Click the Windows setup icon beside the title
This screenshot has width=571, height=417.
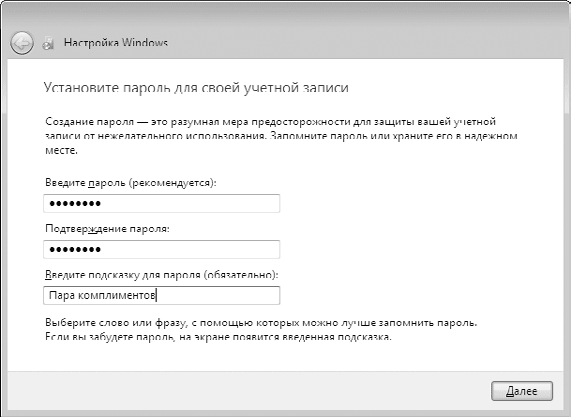pos(48,43)
